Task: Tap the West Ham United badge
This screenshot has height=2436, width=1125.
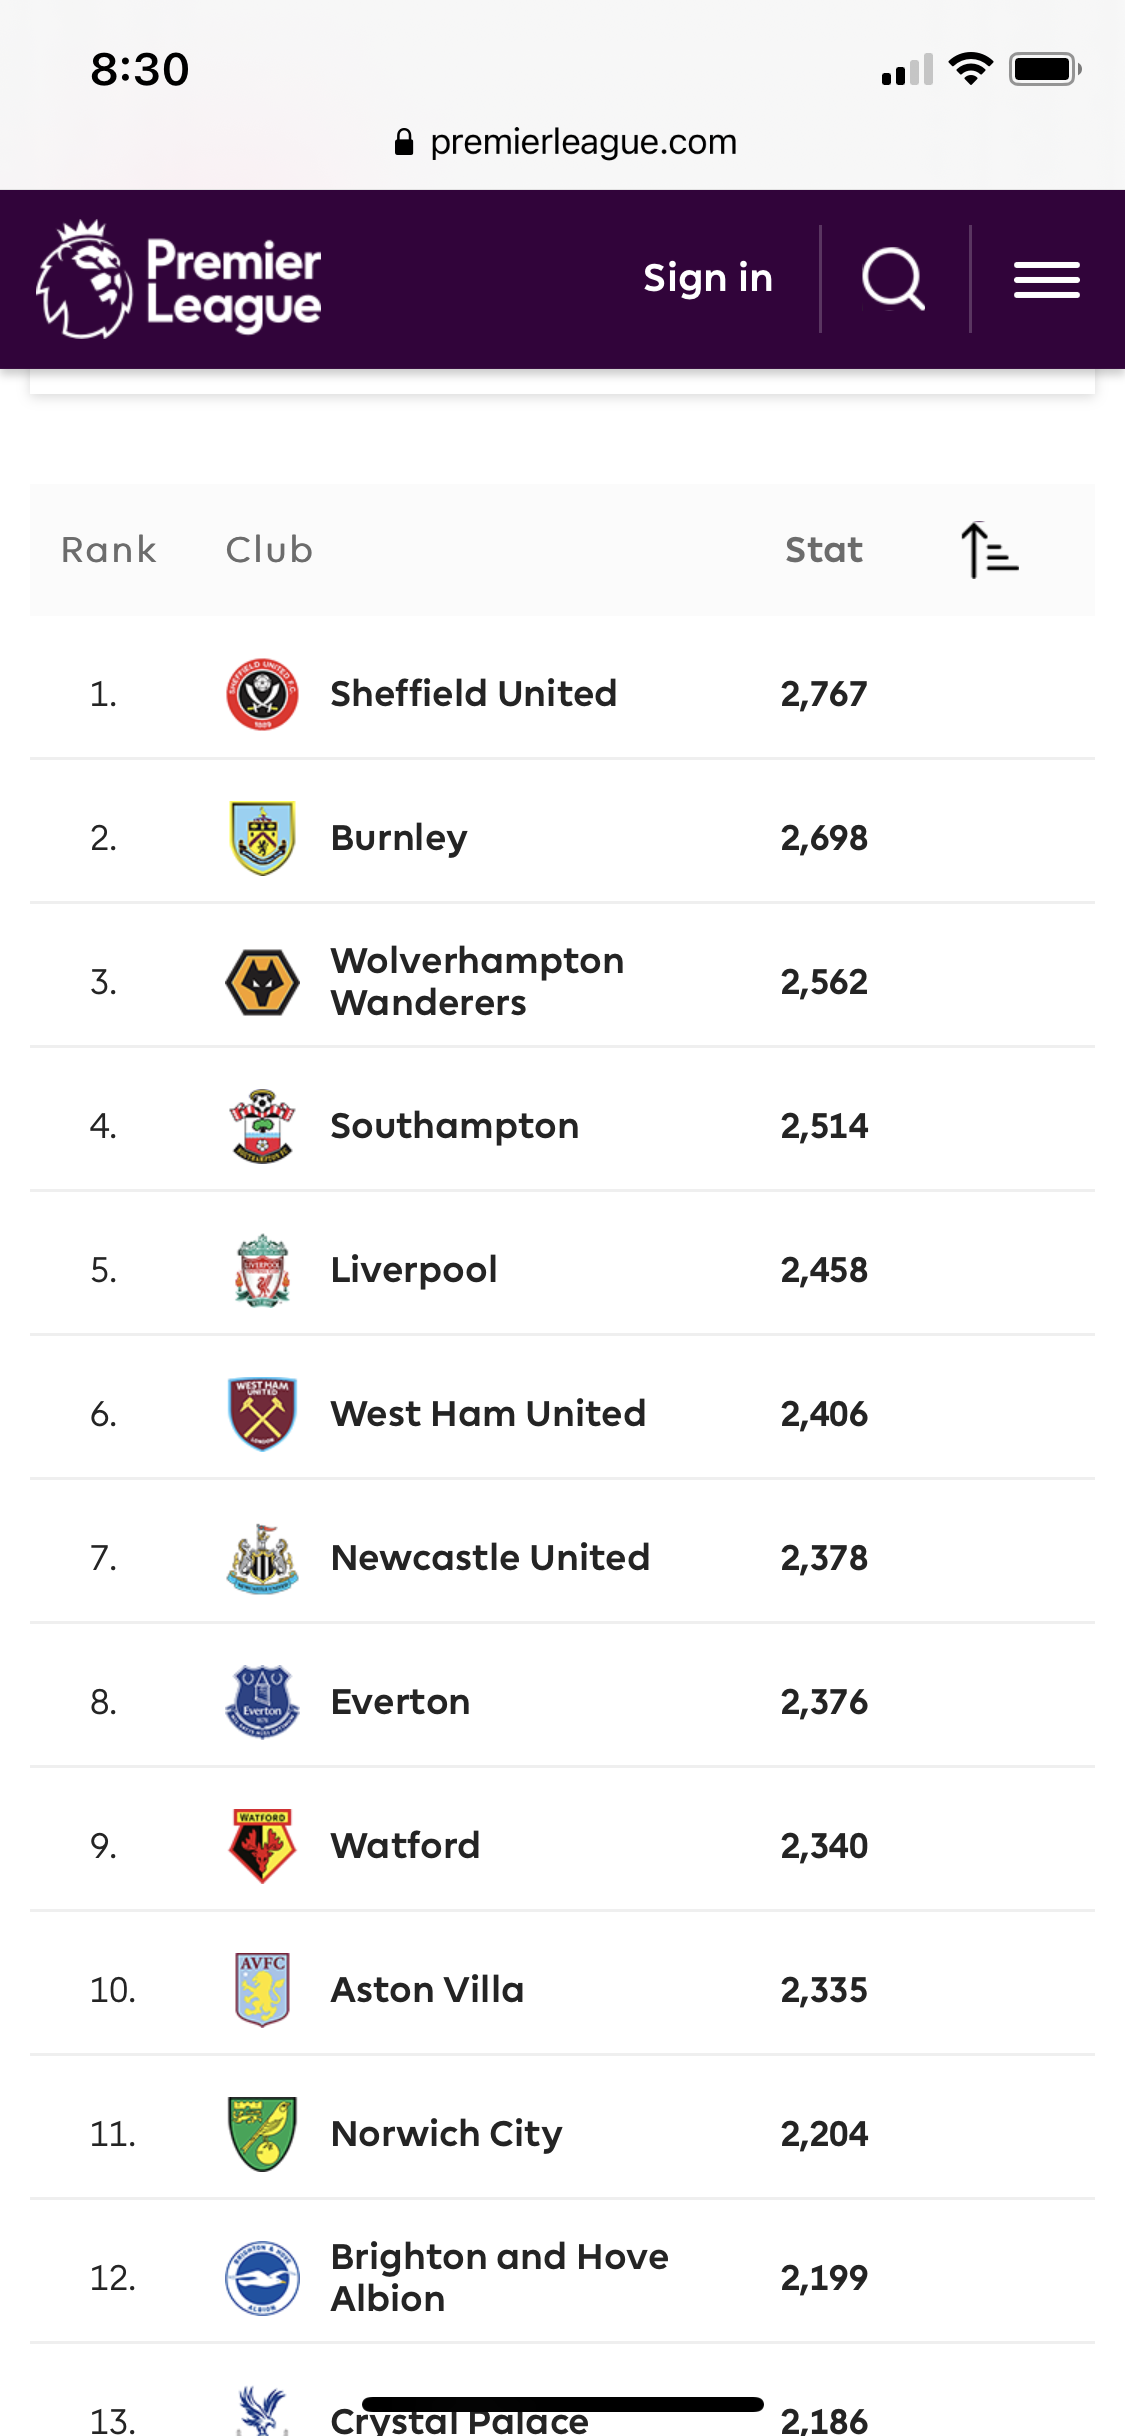Action: [262, 1414]
